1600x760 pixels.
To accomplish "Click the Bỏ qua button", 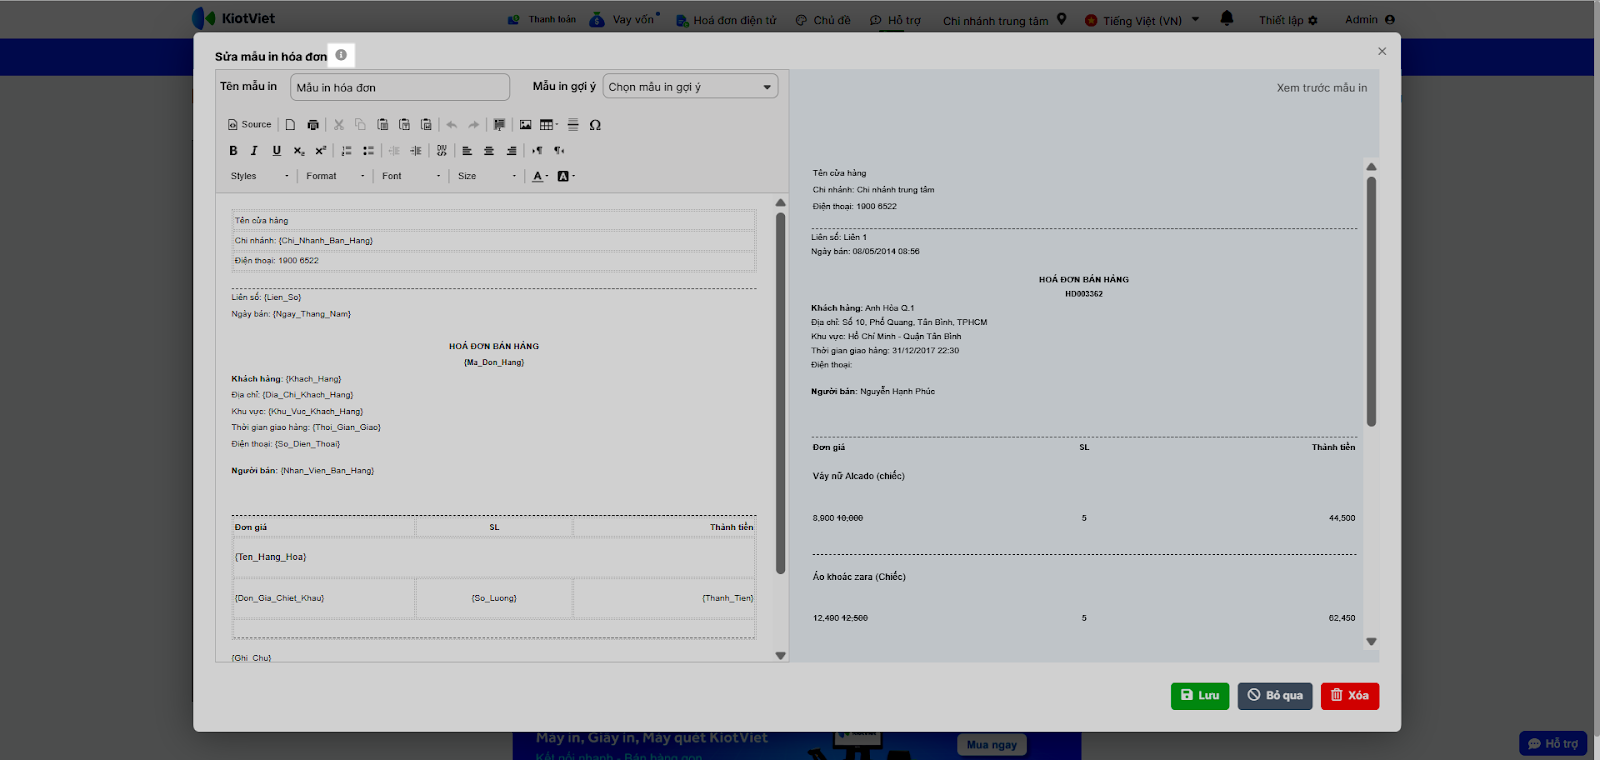I will (x=1275, y=696).
